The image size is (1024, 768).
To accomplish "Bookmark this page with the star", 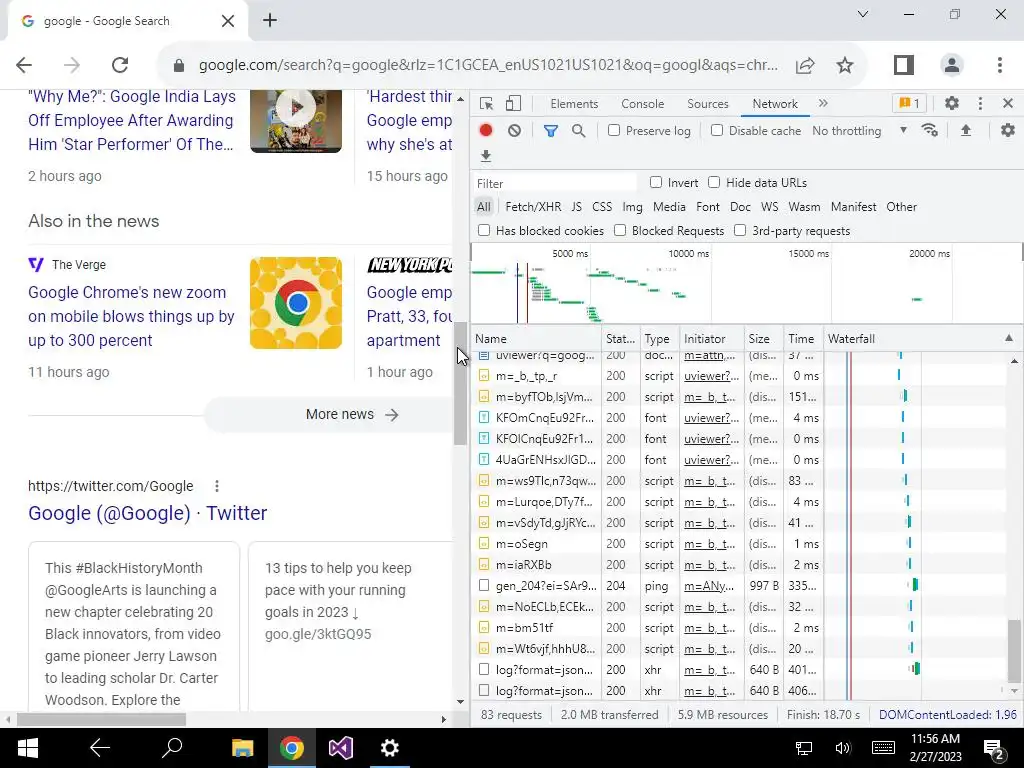I will 845,65.
